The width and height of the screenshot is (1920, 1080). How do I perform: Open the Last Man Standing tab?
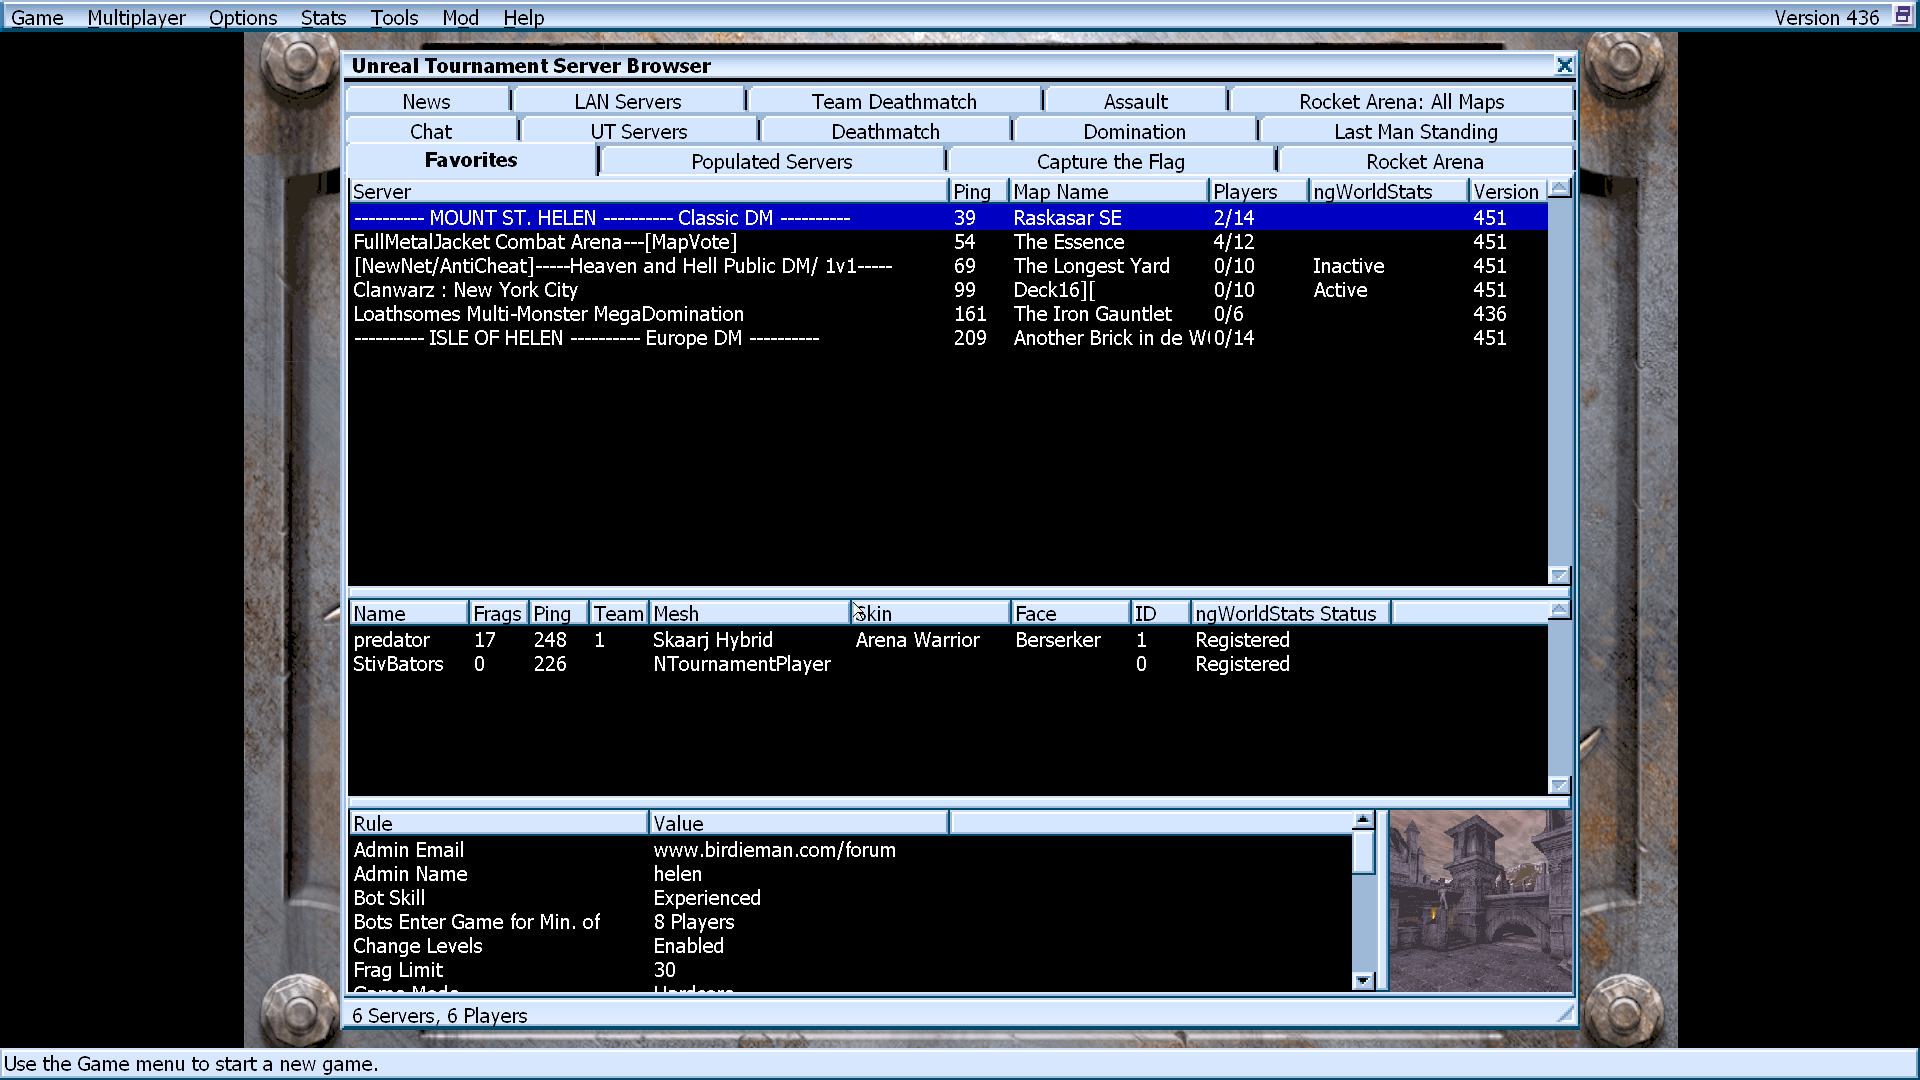click(x=1416, y=131)
